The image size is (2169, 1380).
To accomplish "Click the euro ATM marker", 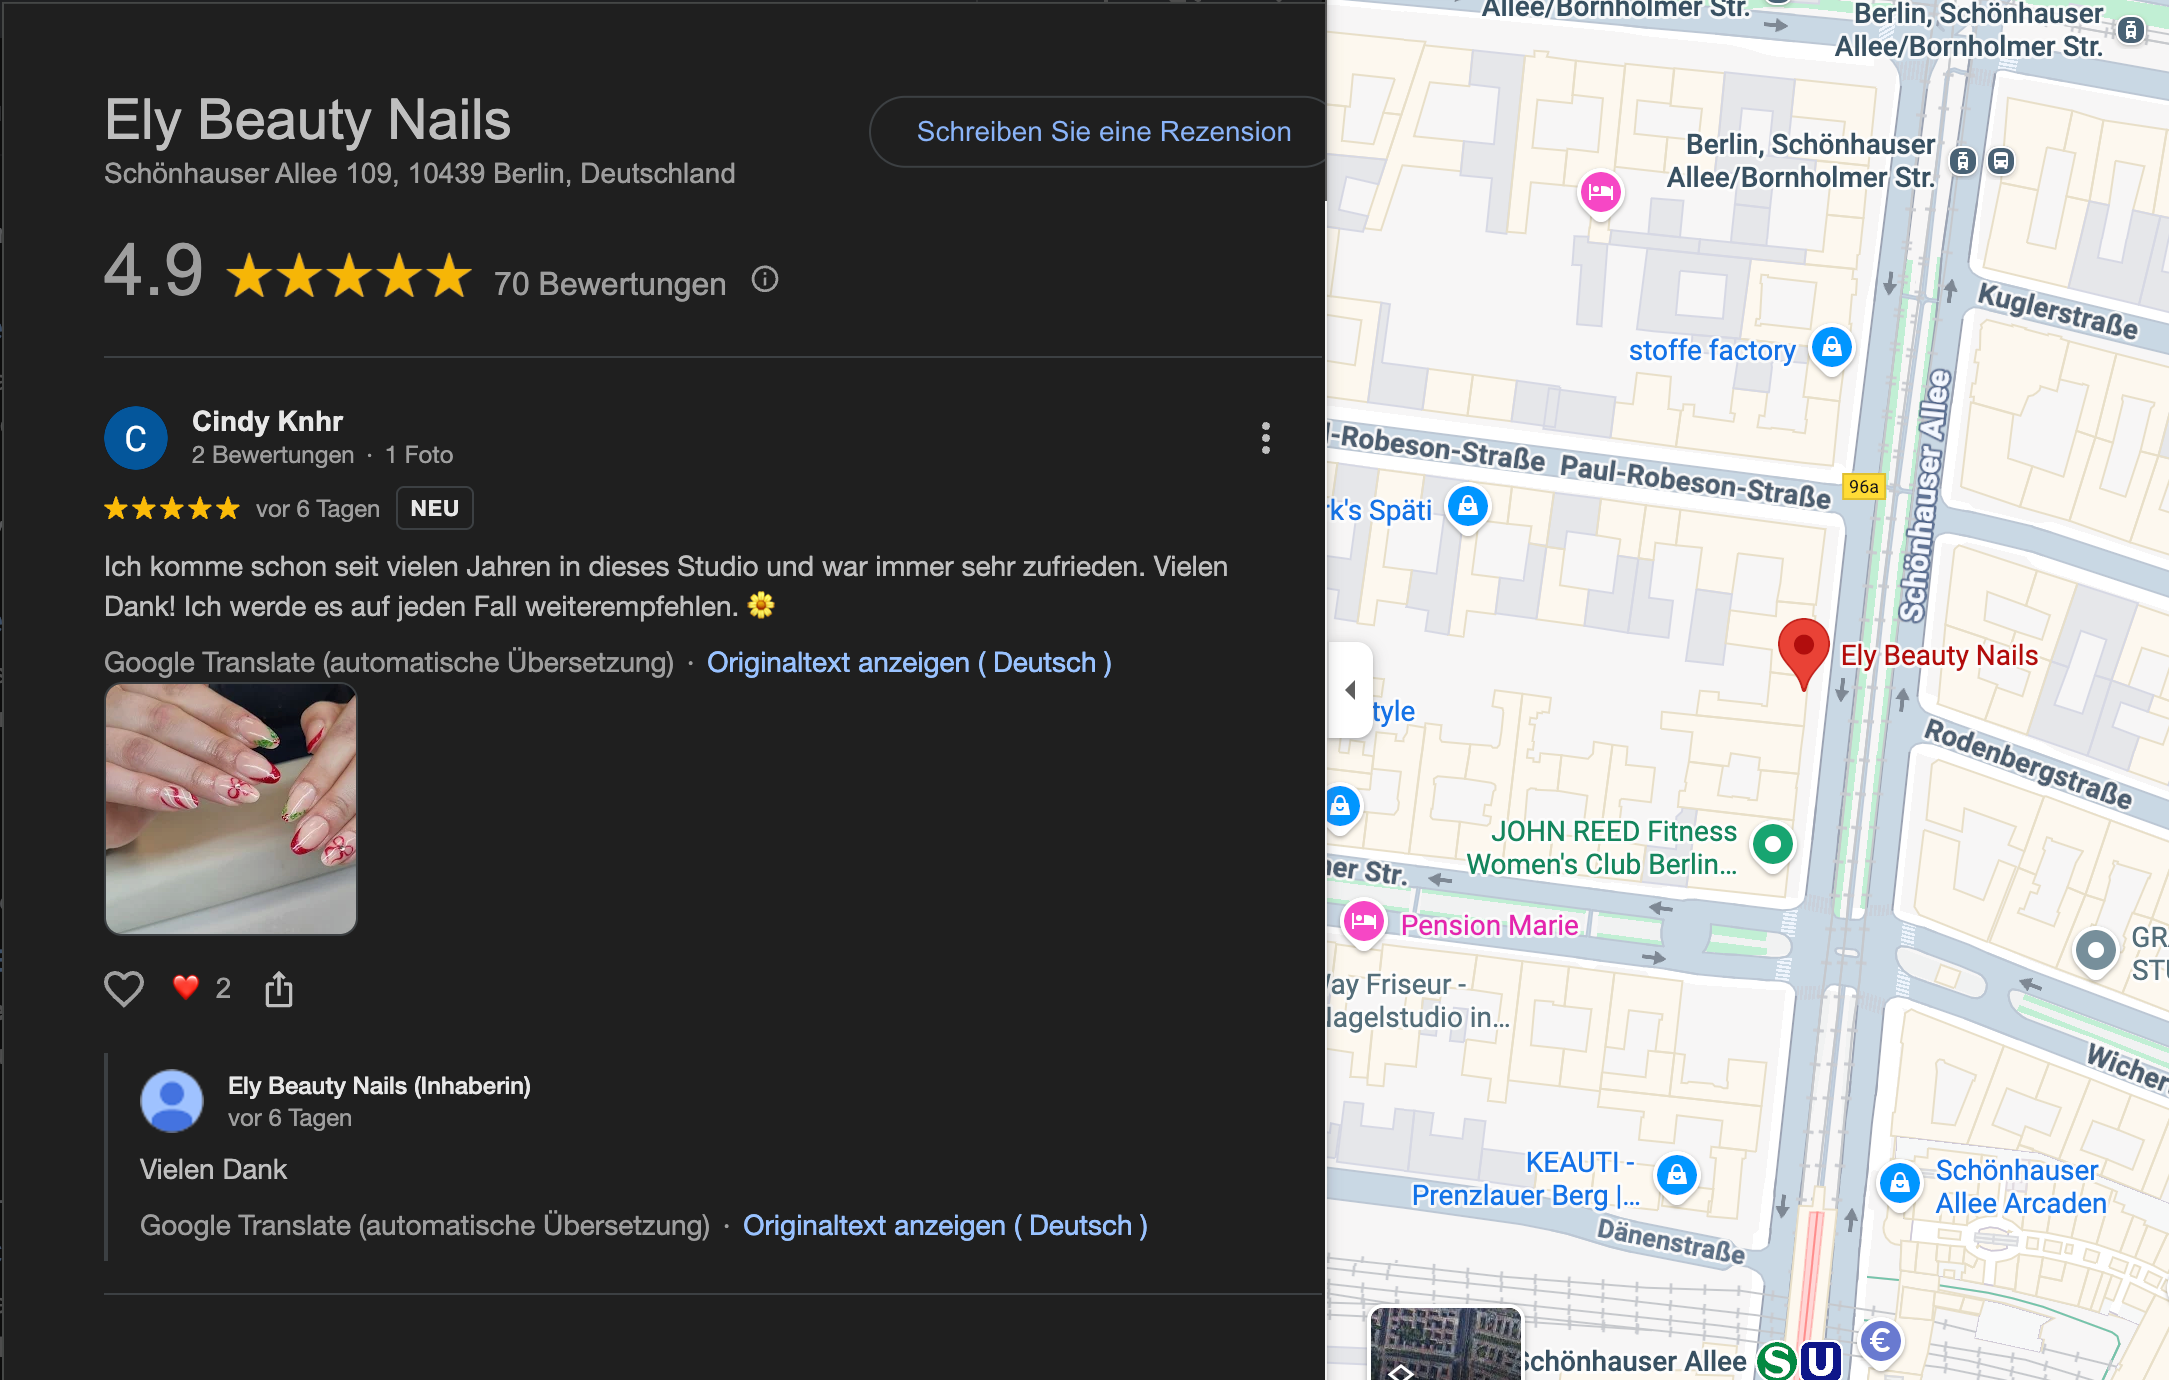I will tap(1880, 1340).
